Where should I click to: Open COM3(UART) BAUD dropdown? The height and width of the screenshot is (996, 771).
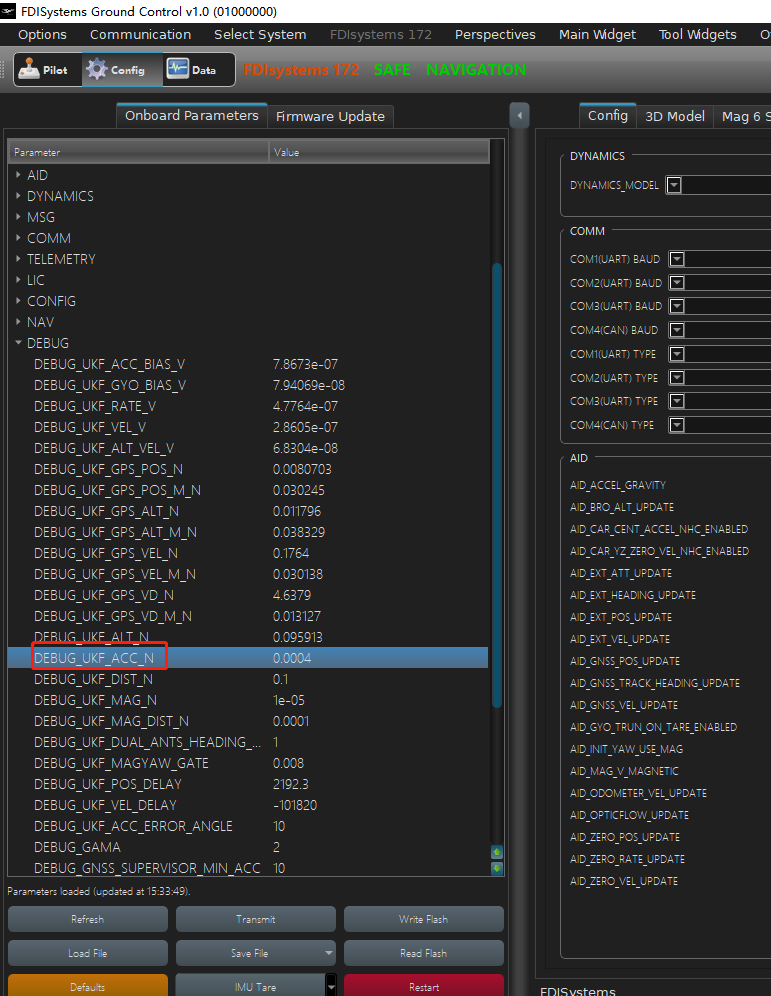pos(677,306)
